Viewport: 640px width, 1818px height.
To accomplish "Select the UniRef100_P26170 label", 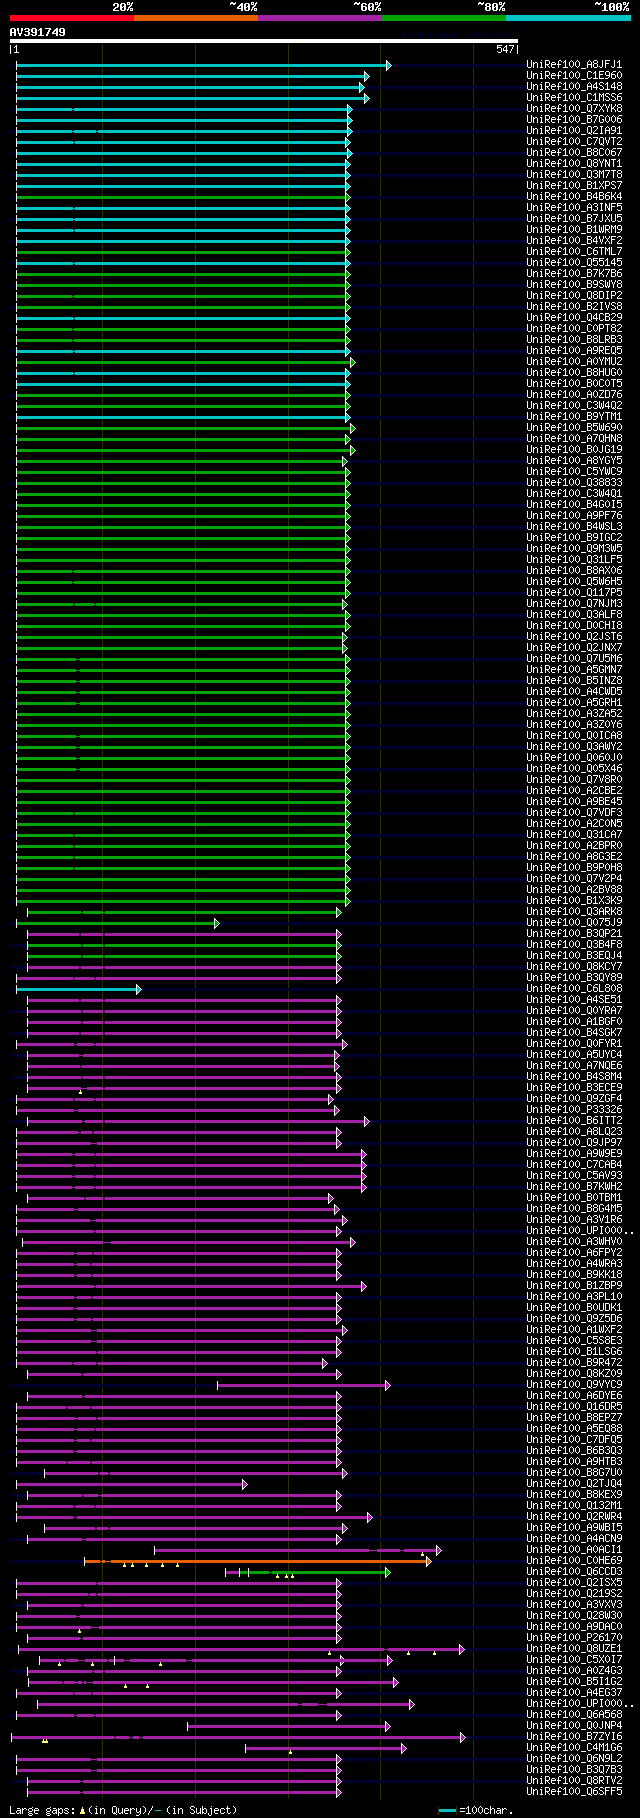I will [574, 1637].
